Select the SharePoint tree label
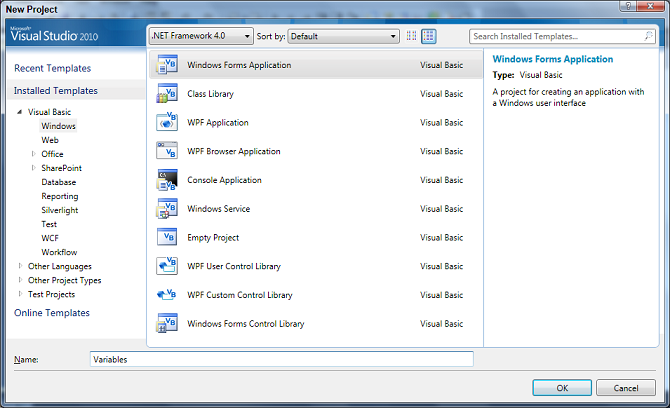 pyautogui.click(x=62, y=168)
